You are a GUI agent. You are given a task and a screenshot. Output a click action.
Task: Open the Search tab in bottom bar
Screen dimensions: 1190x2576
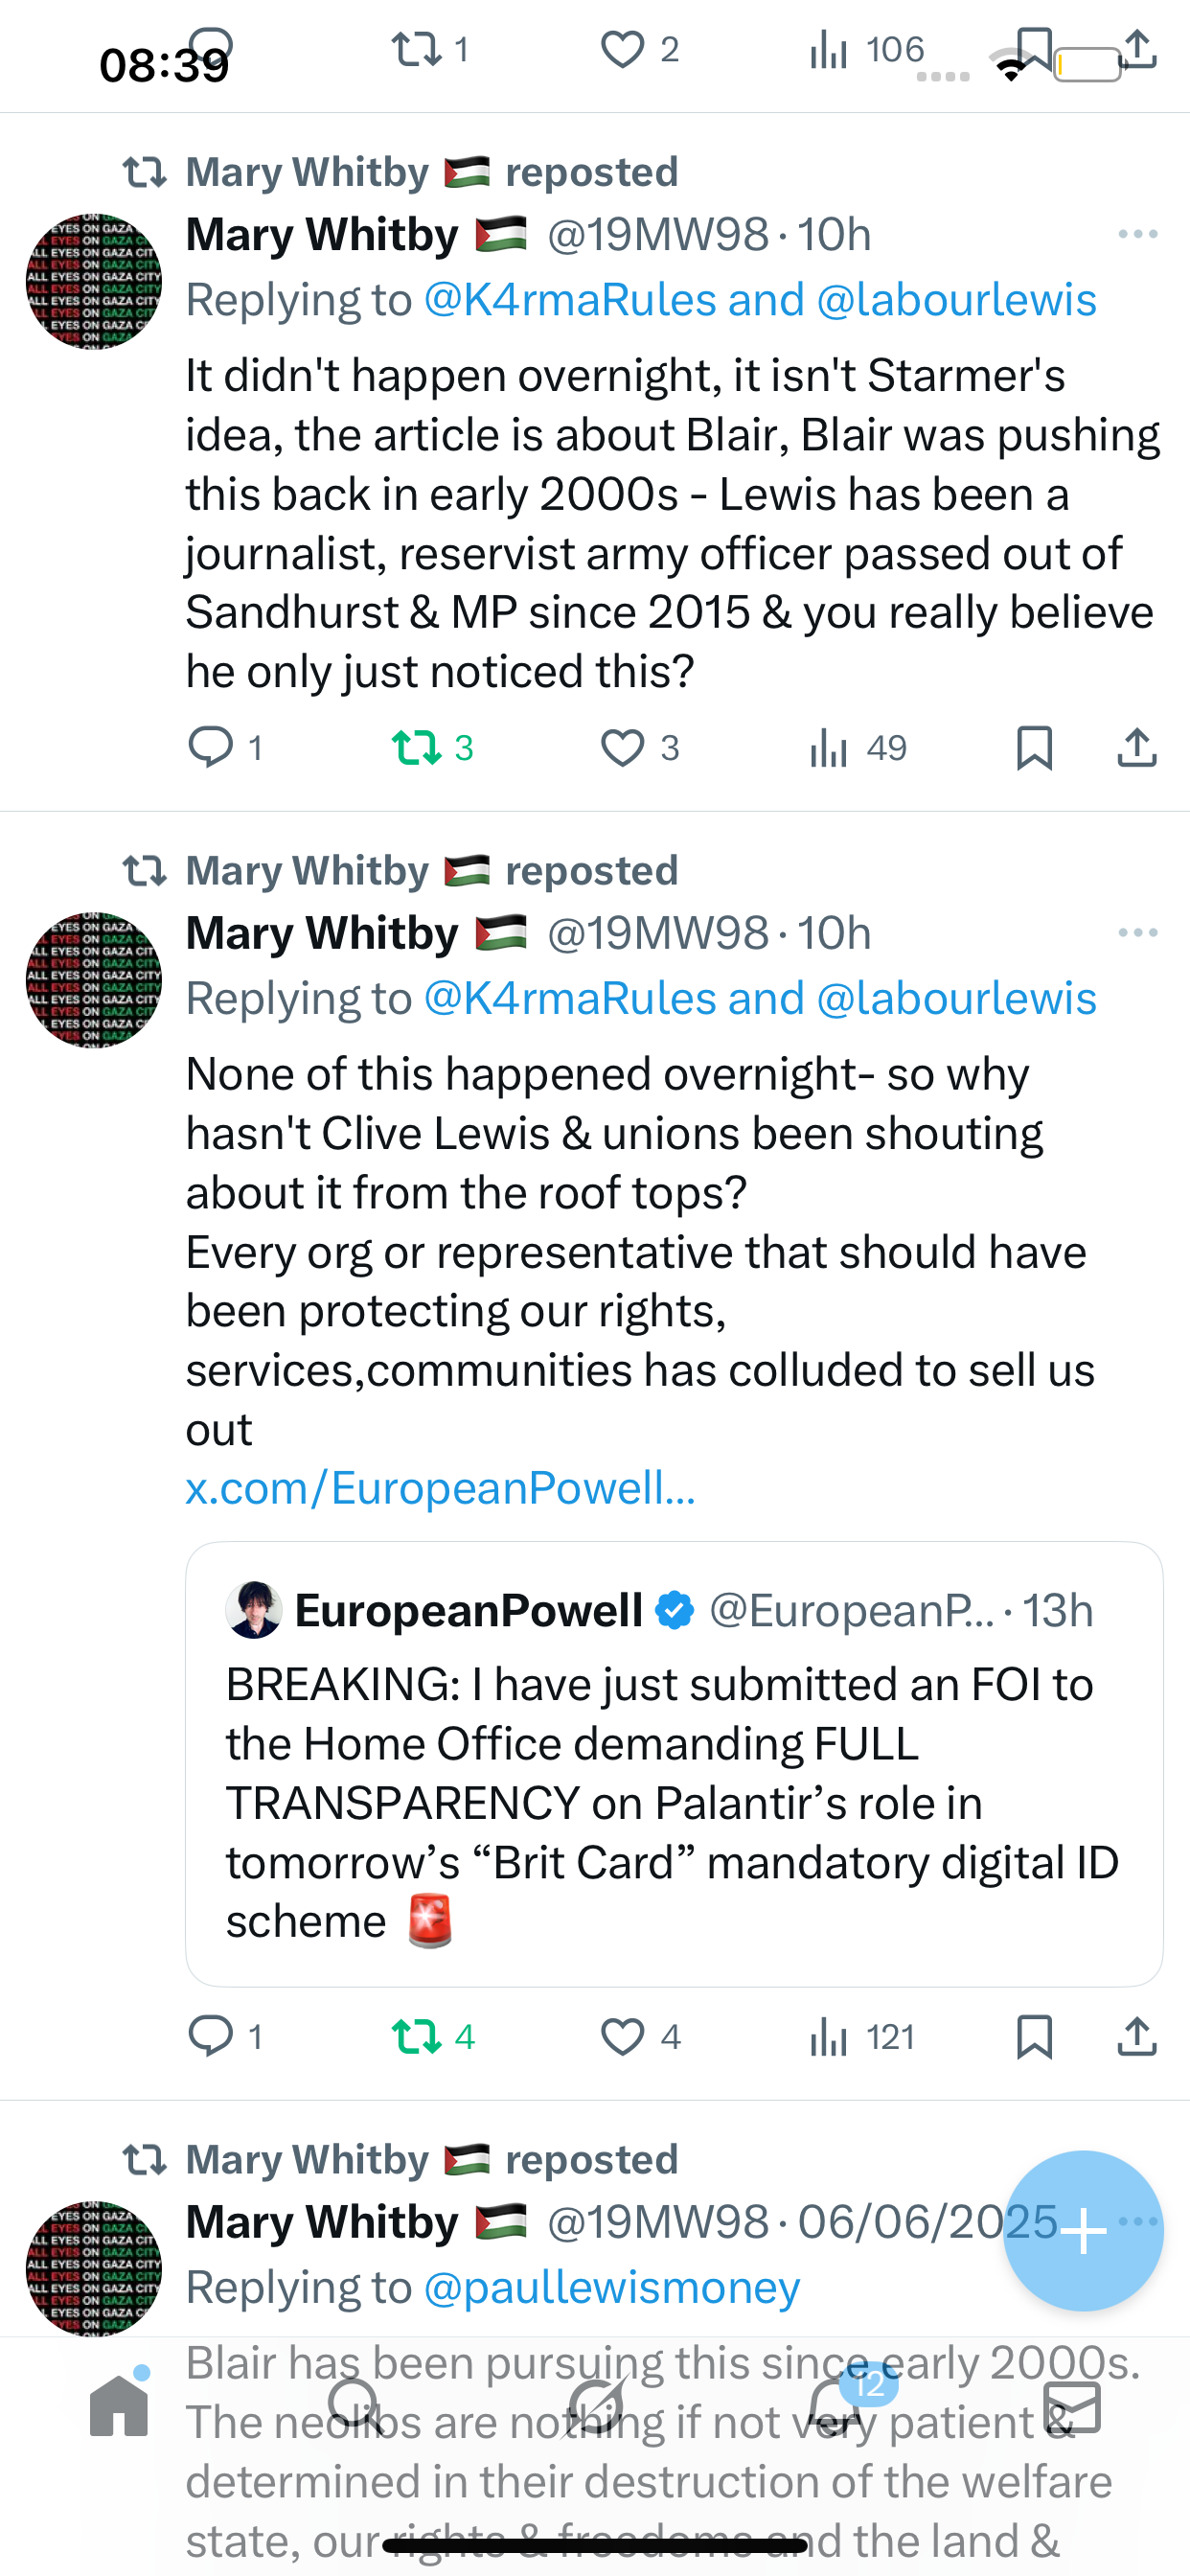(354, 2406)
